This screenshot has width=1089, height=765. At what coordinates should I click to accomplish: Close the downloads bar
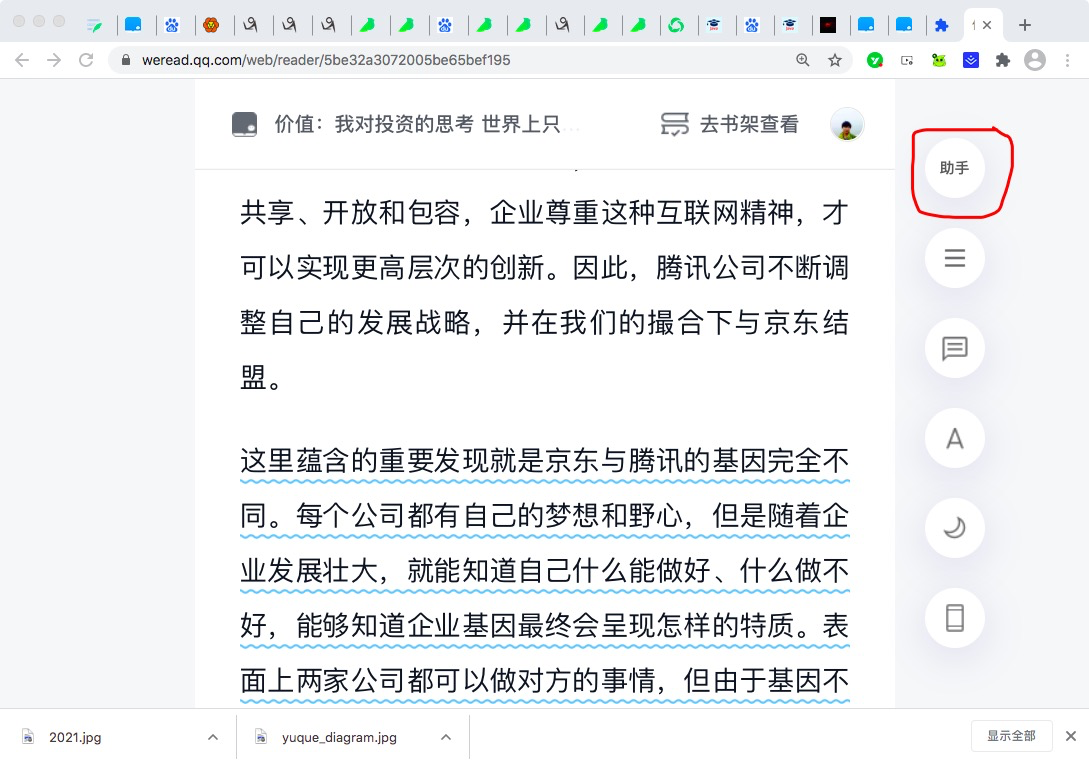tap(1071, 736)
